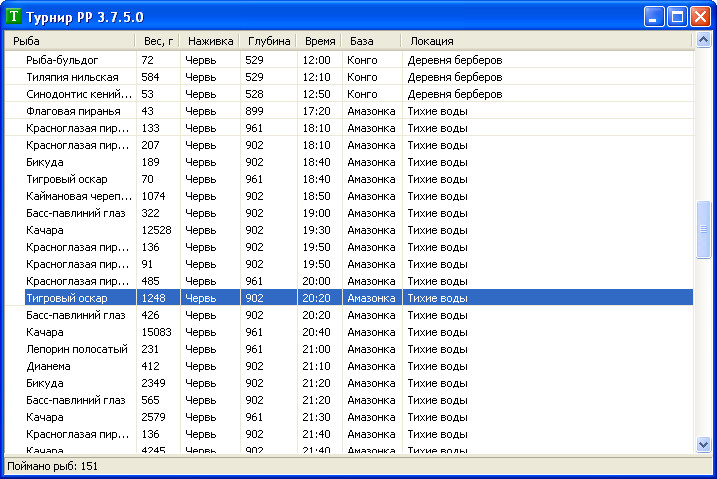Click the scrollbar down arrow

pyautogui.click(x=703, y=444)
